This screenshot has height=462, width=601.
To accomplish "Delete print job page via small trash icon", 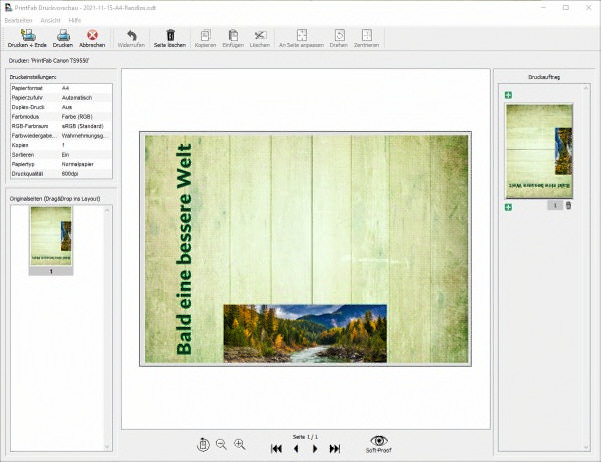I will [x=569, y=206].
